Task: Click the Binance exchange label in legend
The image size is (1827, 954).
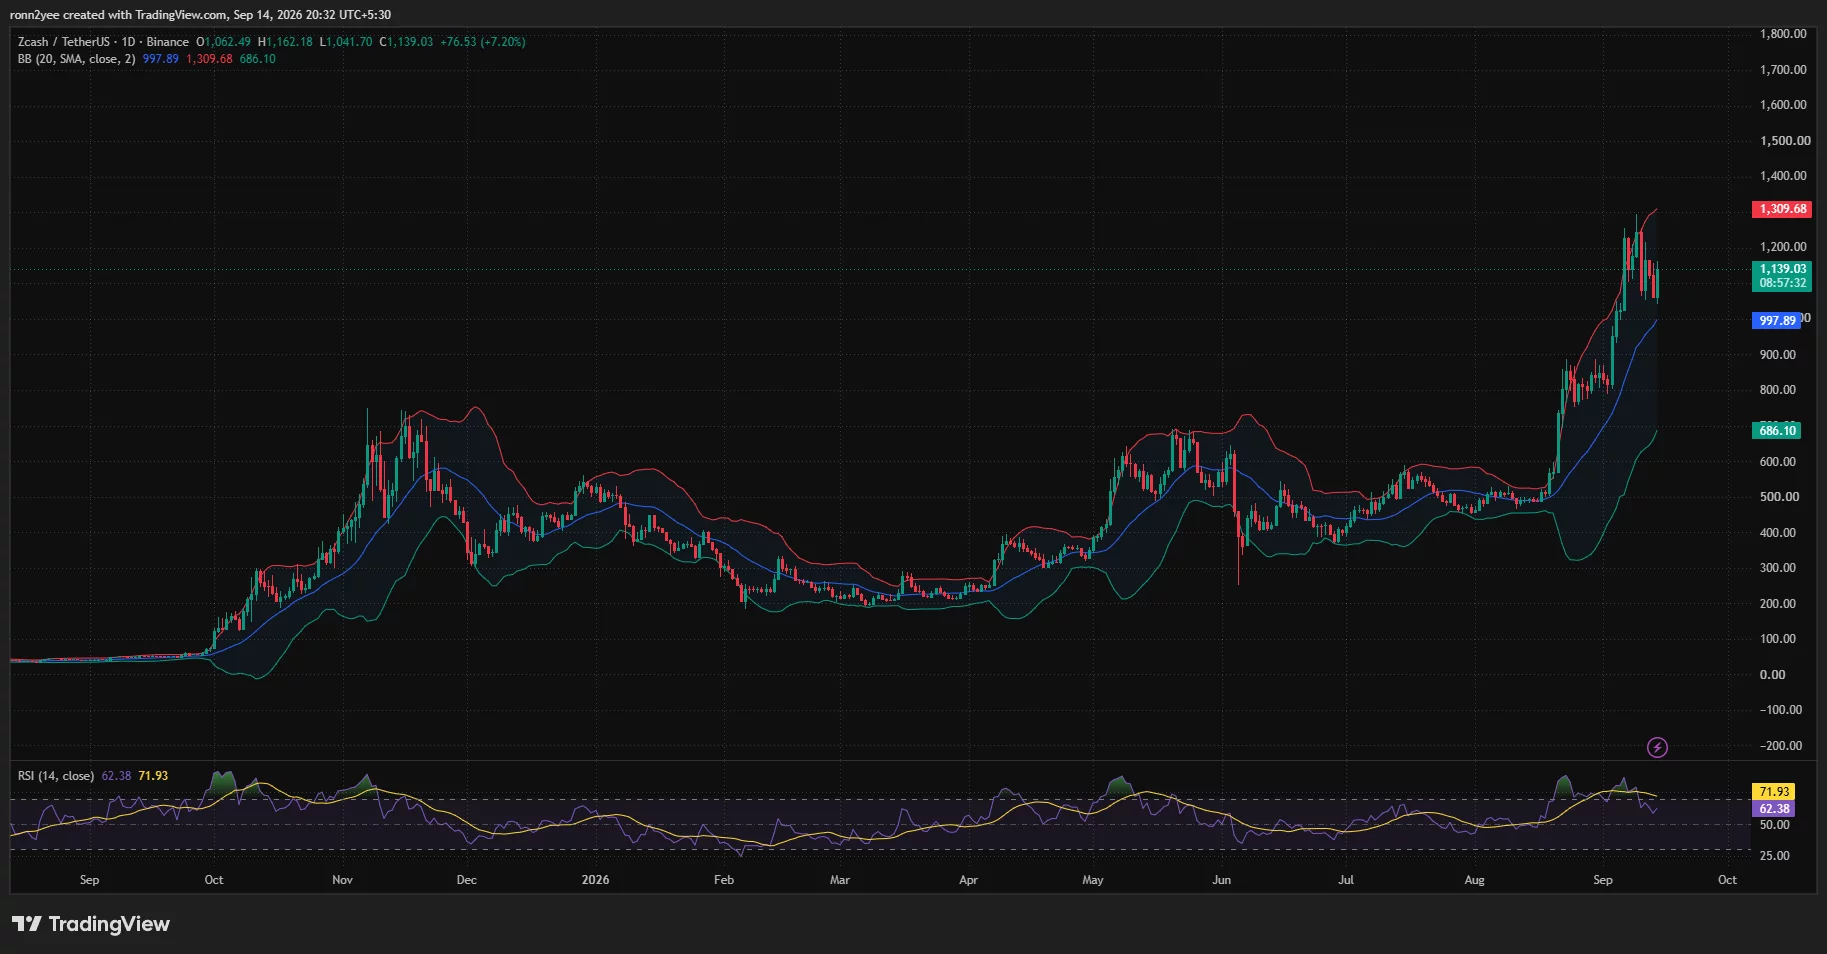Action: pos(167,42)
